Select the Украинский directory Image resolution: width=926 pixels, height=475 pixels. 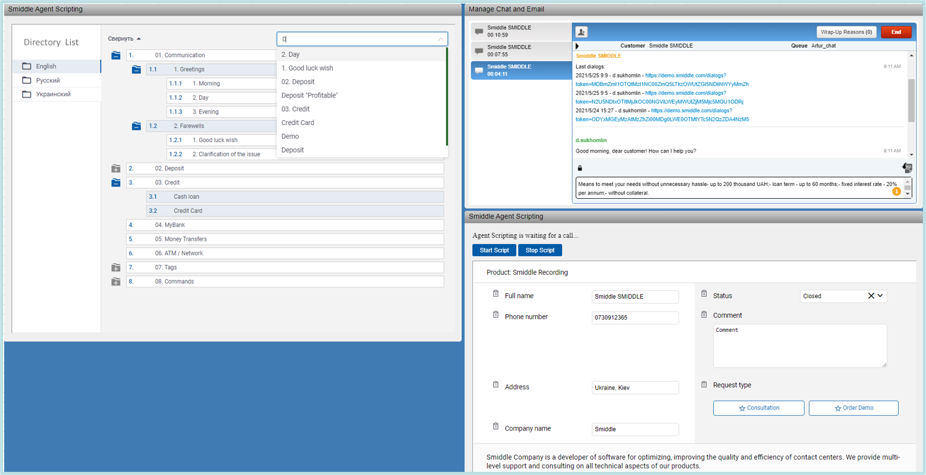click(x=57, y=95)
